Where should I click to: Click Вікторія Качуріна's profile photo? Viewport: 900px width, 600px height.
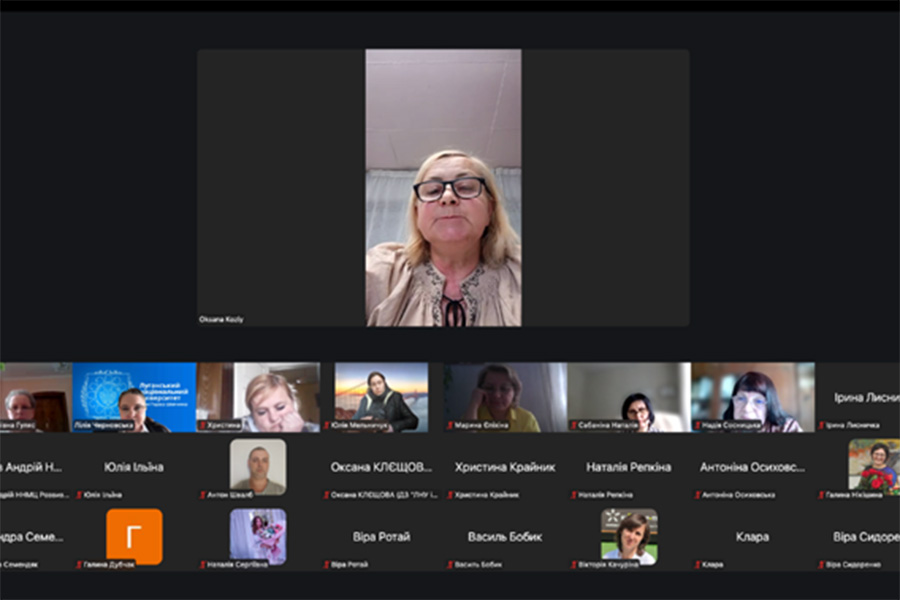tap(630, 537)
